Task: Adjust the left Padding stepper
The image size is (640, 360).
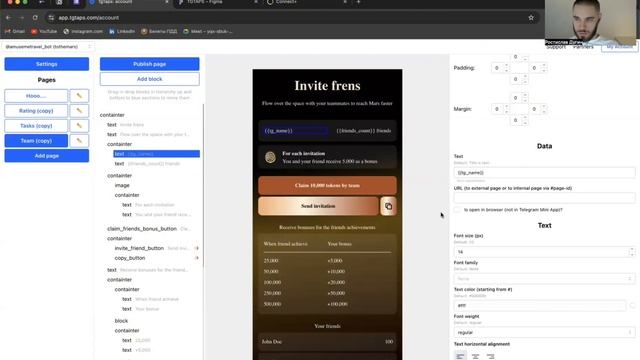Action: (506, 68)
